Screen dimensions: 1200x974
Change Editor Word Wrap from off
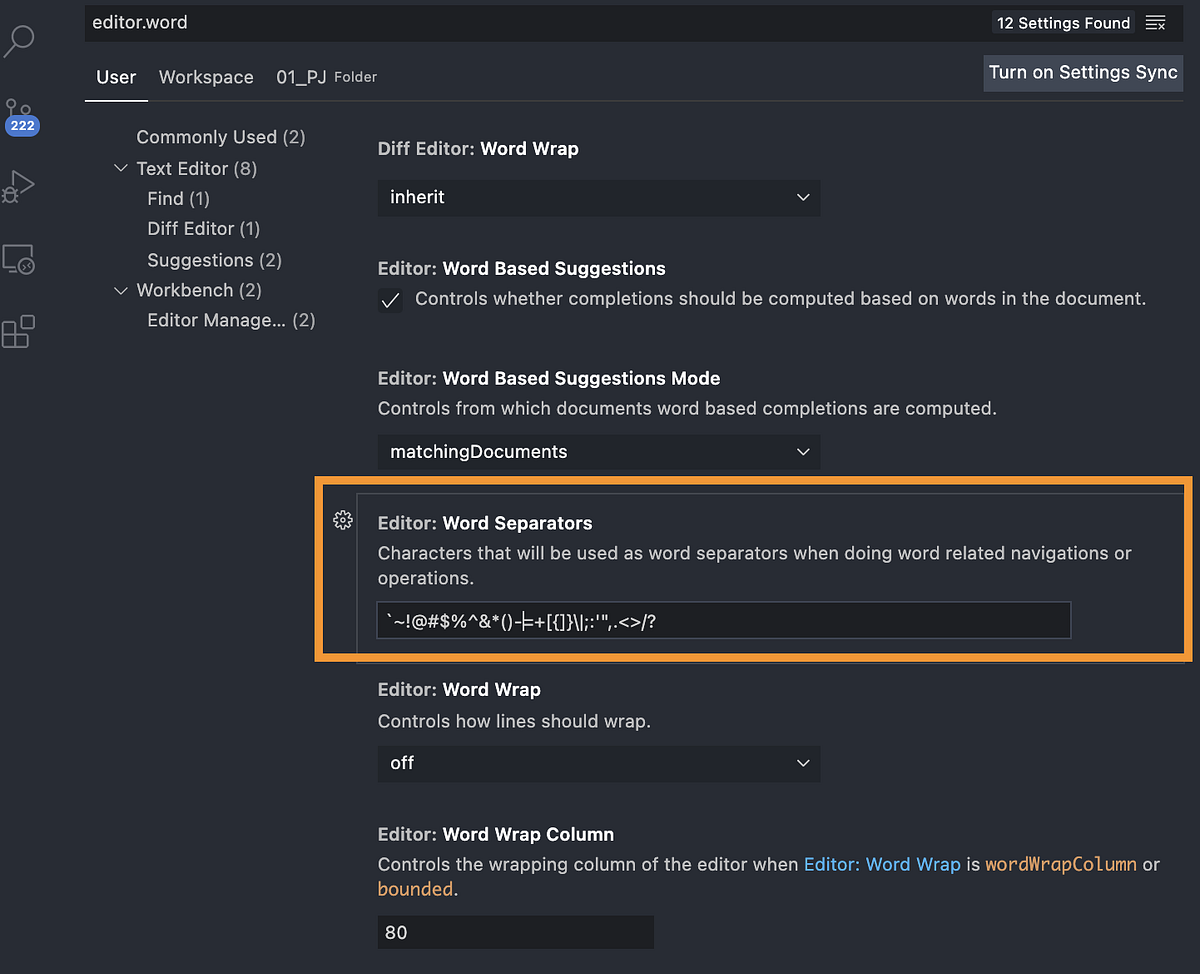[599, 763]
